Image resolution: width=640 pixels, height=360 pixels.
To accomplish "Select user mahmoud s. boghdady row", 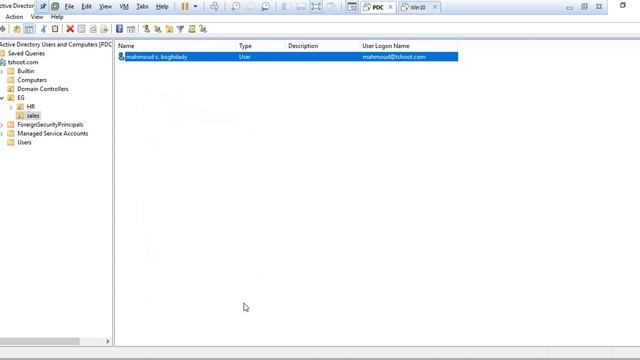I will [x=287, y=57].
